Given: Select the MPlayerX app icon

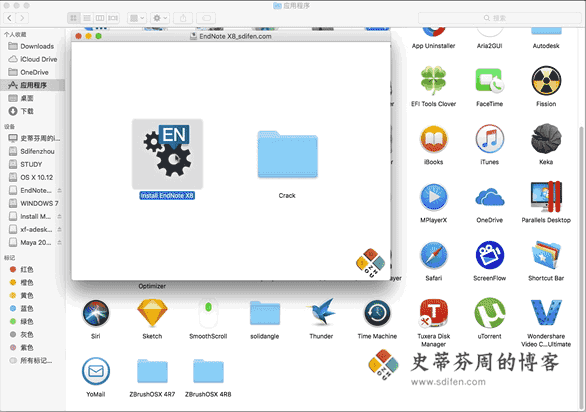Looking at the screenshot, I should click(x=434, y=197).
